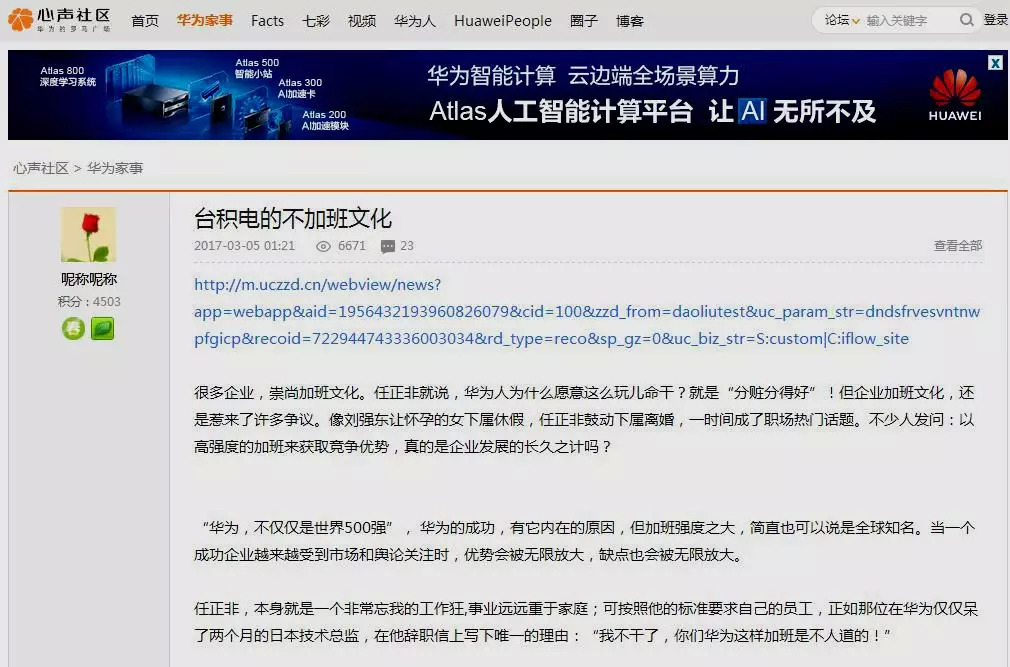Click the view count 6671
The width and height of the screenshot is (1010, 667).
pos(352,246)
